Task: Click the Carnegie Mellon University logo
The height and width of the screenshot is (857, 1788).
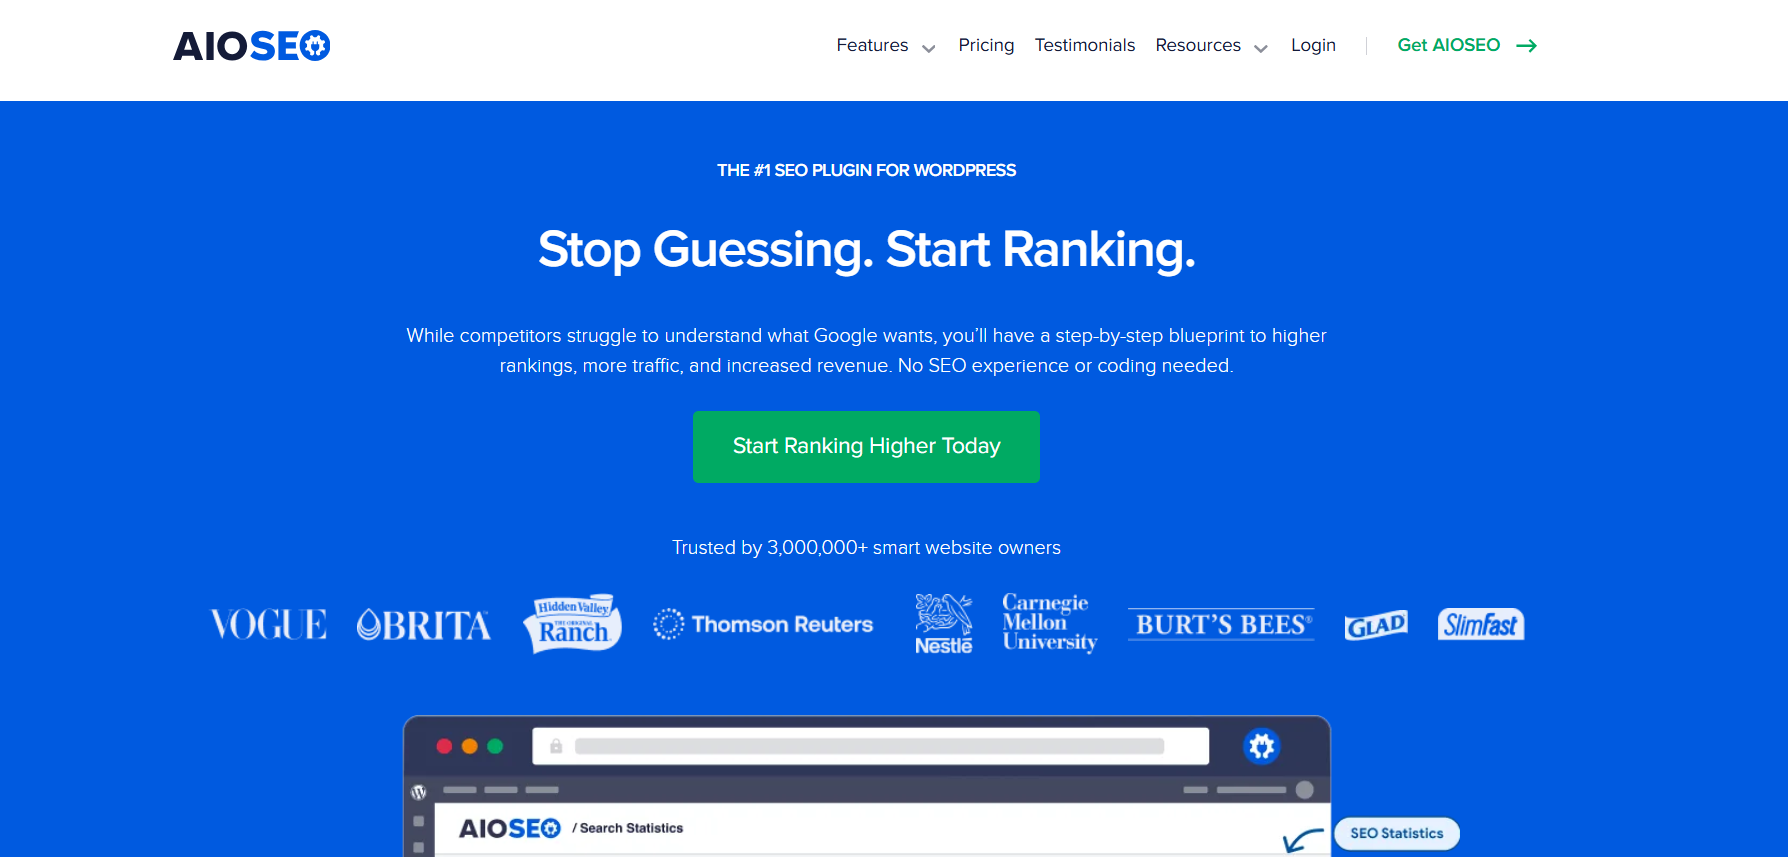Action: point(1049,622)
